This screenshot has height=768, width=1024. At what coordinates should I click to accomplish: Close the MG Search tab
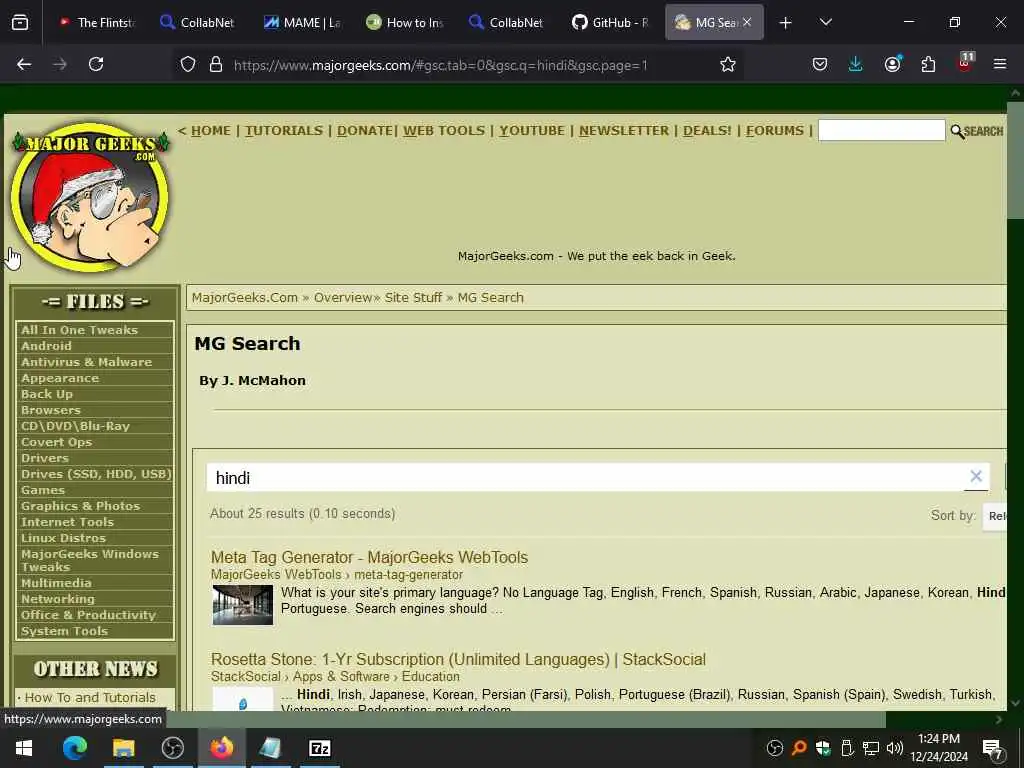click(746, 22)
